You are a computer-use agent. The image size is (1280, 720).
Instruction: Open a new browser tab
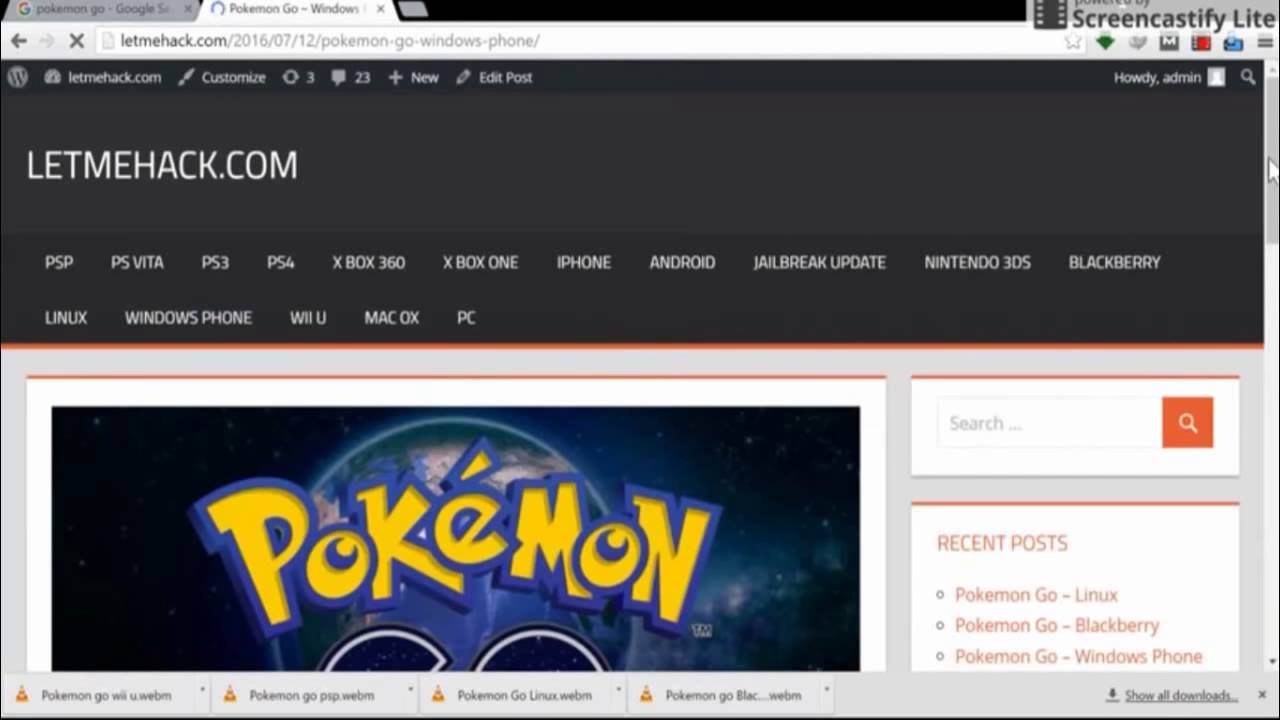tap(413, 9)
